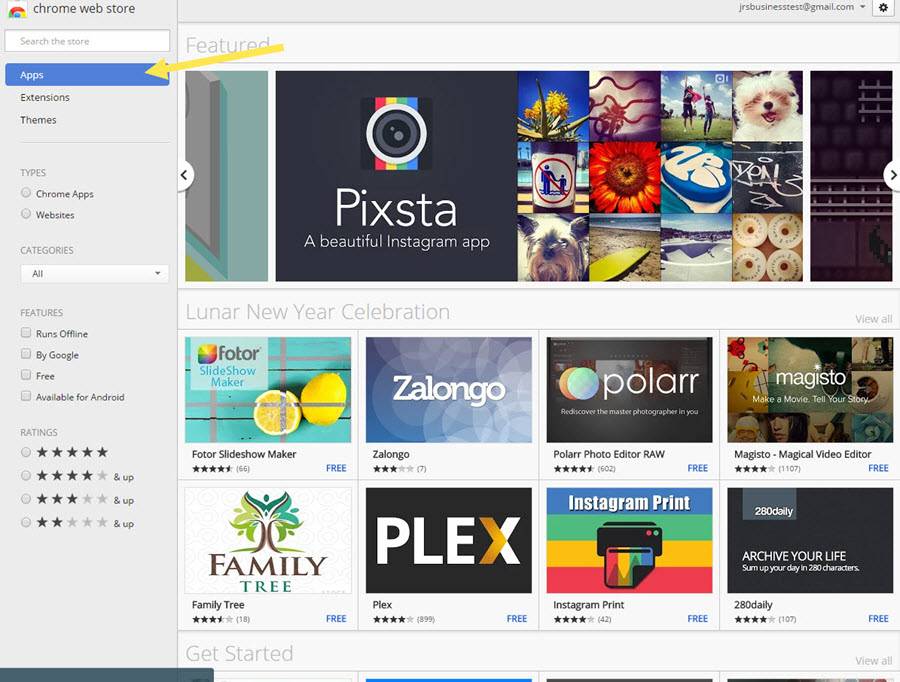Switch to the Themes section
Viewport: 900px width, 682px height.
click(x=38, y=120)
